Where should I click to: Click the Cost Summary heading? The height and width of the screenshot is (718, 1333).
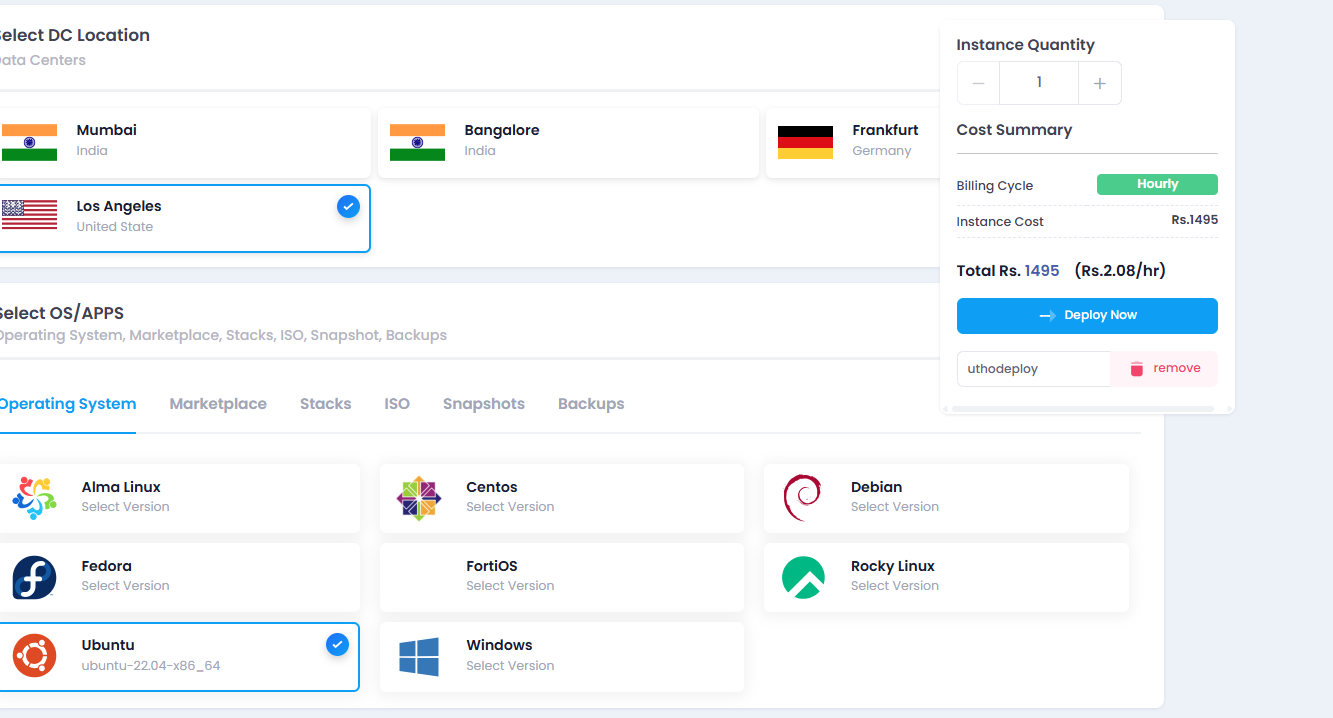pyautogui.click(x=1014, y=130)
